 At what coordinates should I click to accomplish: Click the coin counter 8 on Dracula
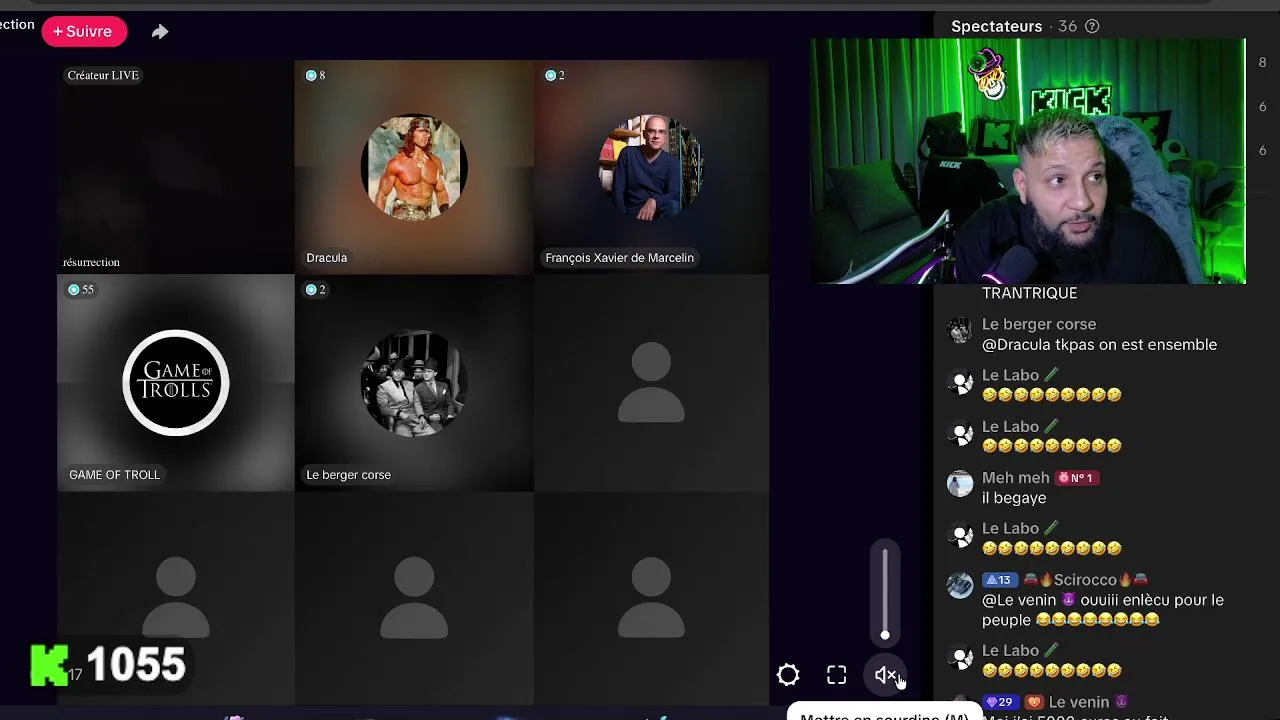315,75
